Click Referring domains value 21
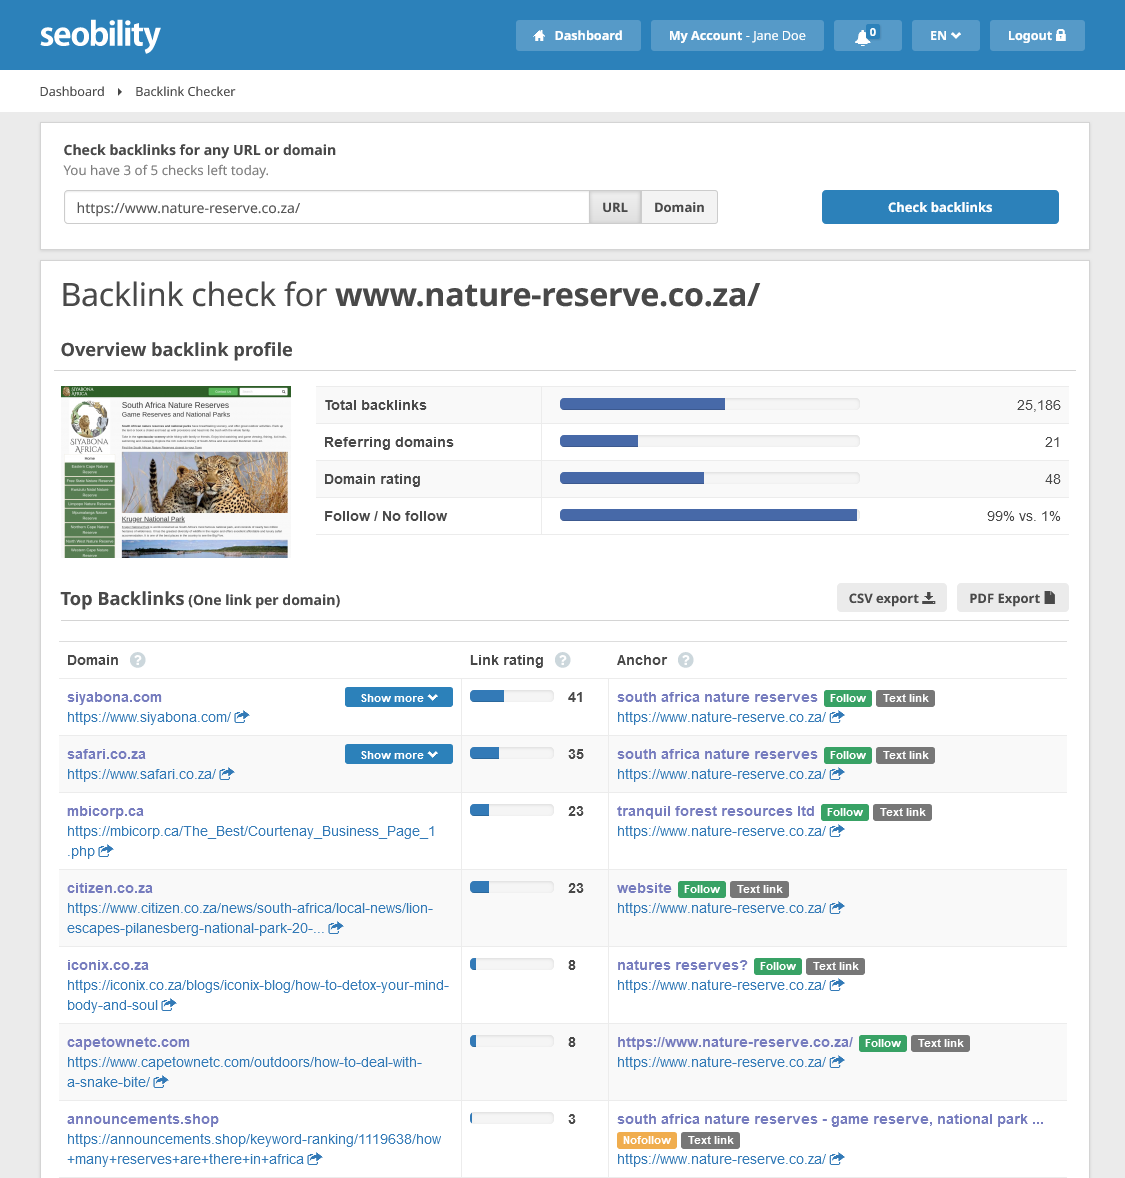Screen dimensions: 1125x1178 click(x=1052, y=442)
